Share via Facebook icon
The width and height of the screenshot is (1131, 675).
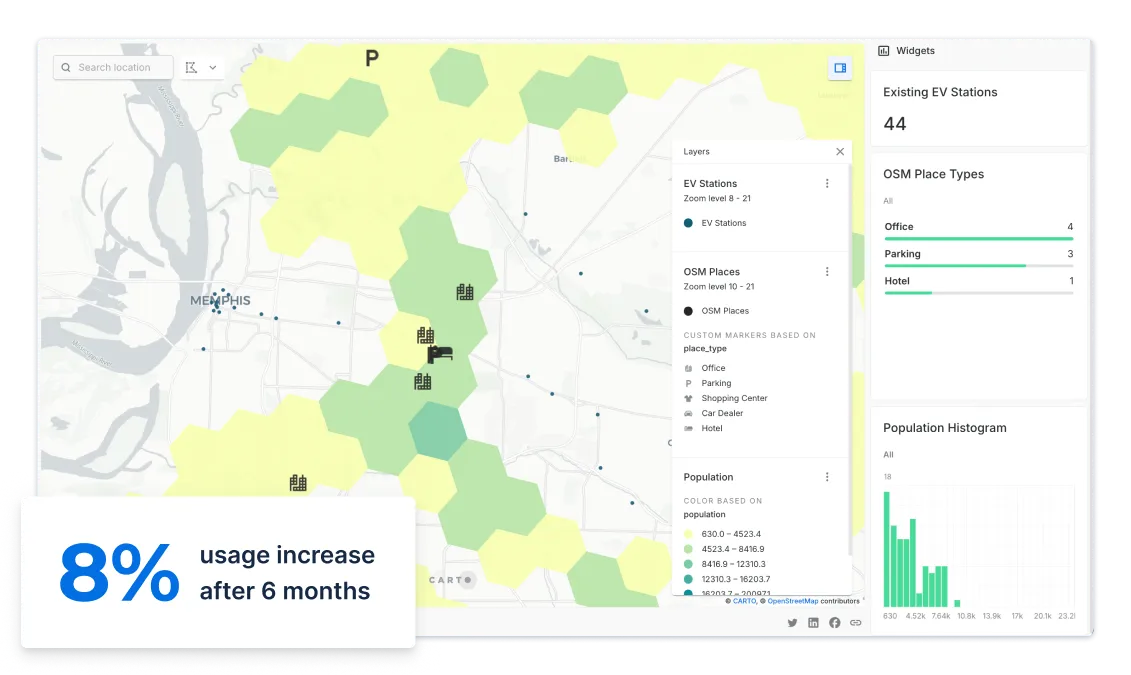835,623
